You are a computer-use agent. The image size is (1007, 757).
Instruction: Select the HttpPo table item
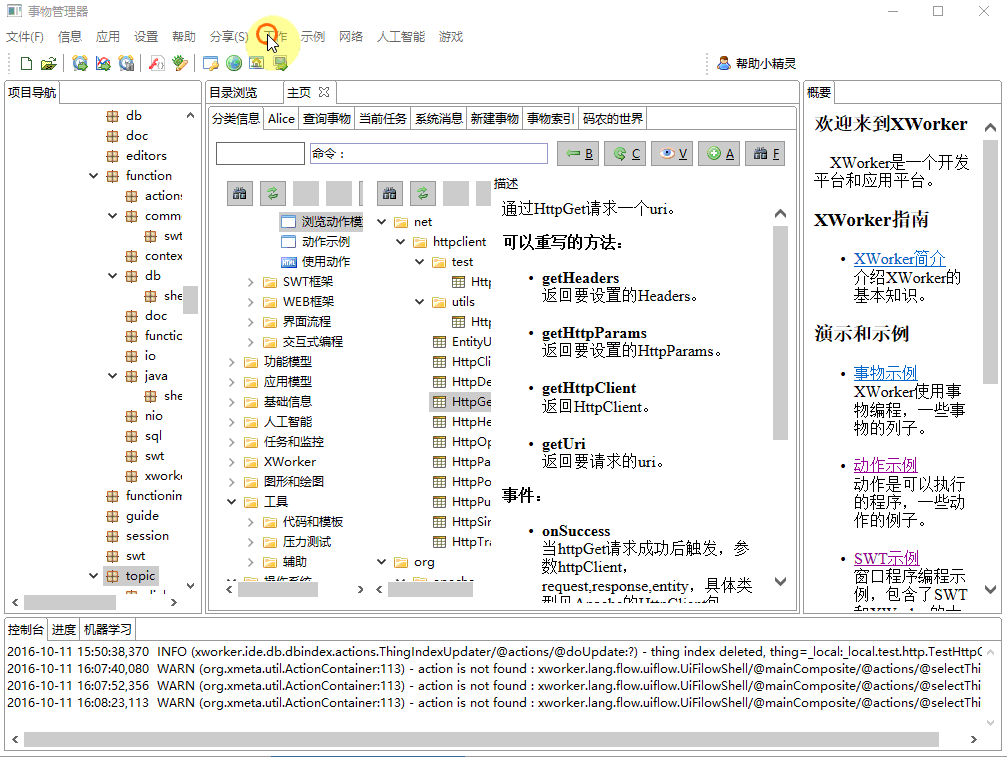(x=462, y=482)
